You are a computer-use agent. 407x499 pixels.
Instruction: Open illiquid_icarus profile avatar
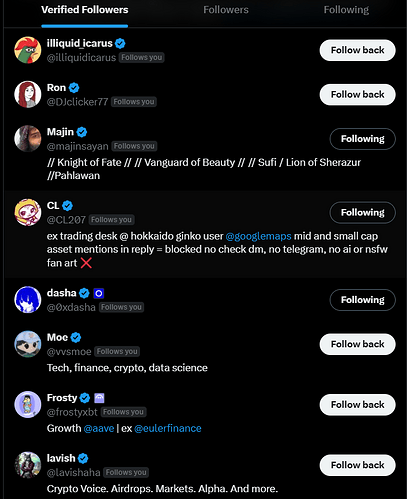28,50
